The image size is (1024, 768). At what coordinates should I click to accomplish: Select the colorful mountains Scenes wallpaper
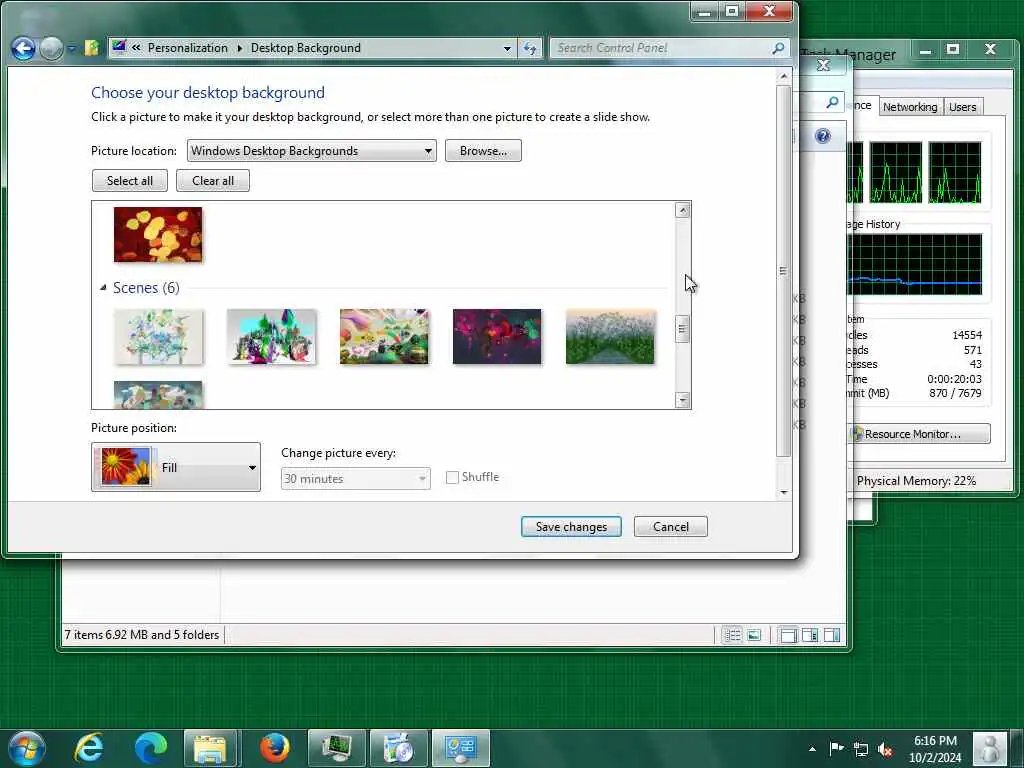tap(271, 337)
